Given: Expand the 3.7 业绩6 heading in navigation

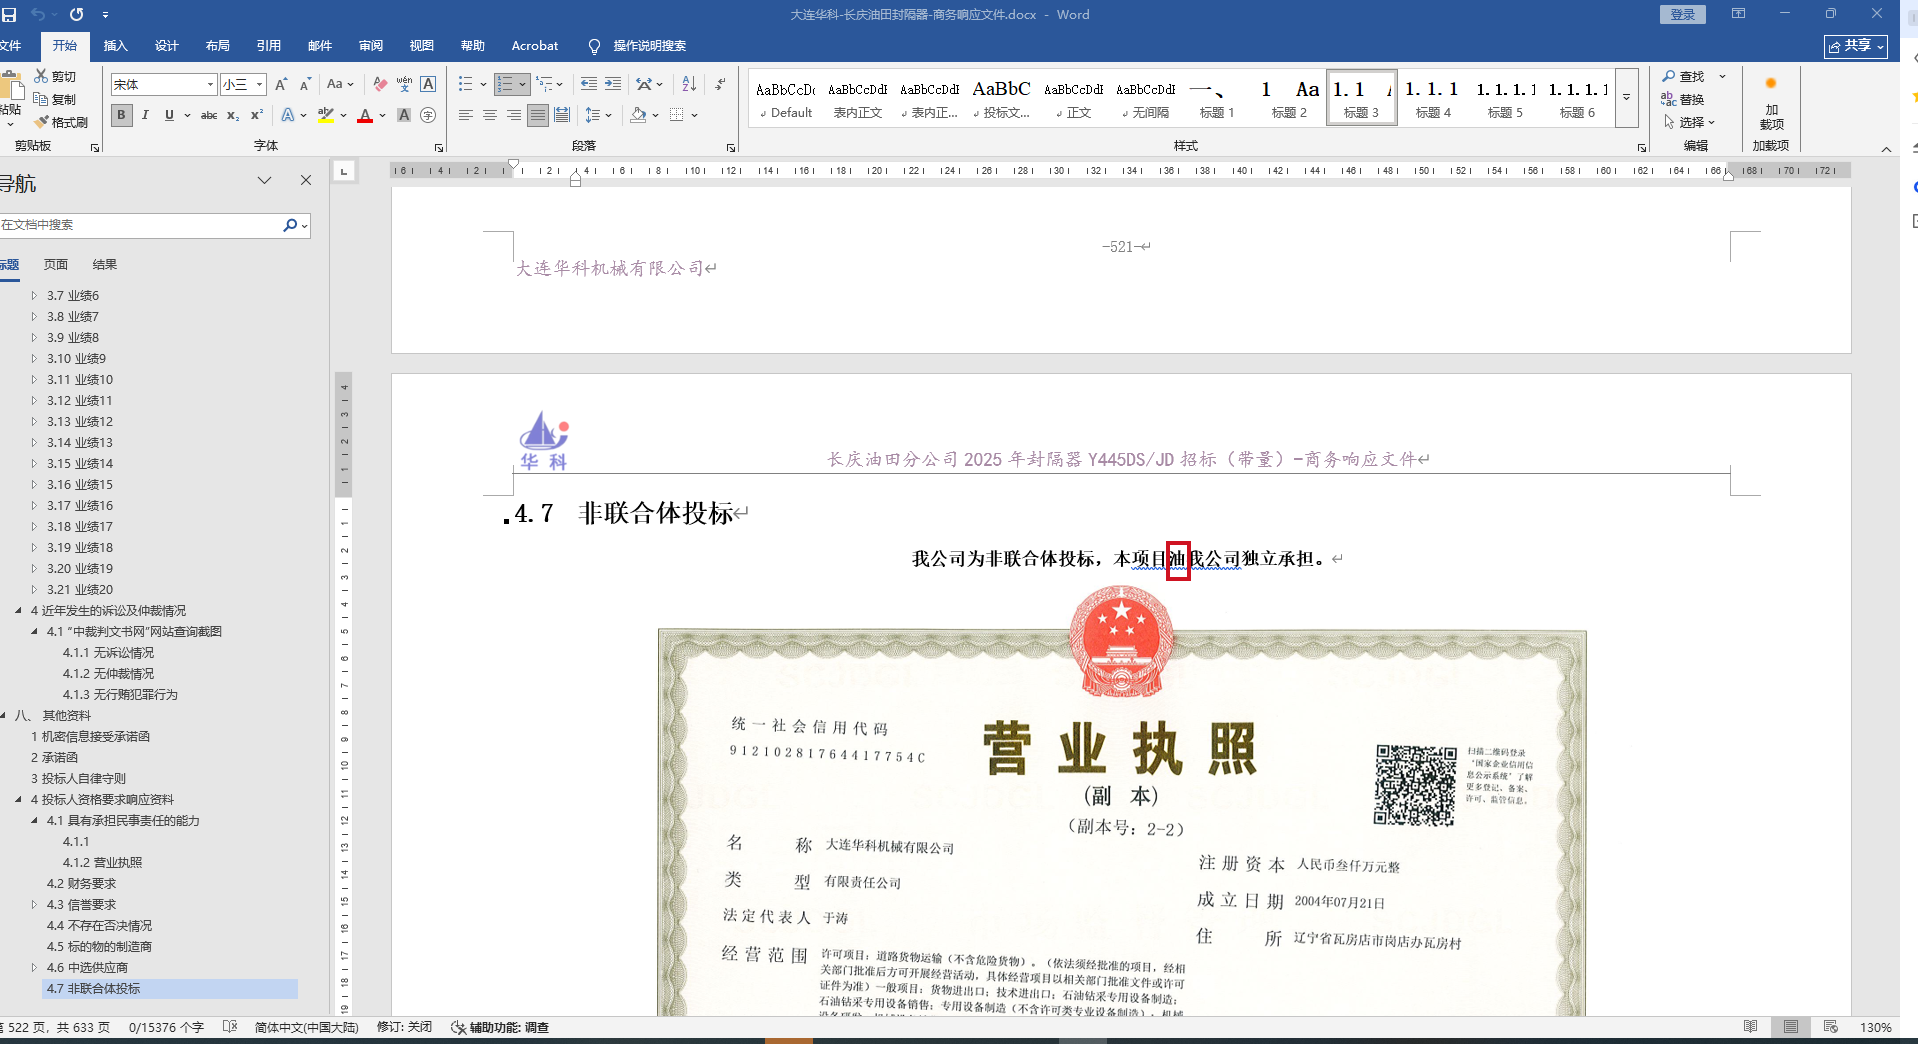Looking at the screenshot, I should click(34, 295).
